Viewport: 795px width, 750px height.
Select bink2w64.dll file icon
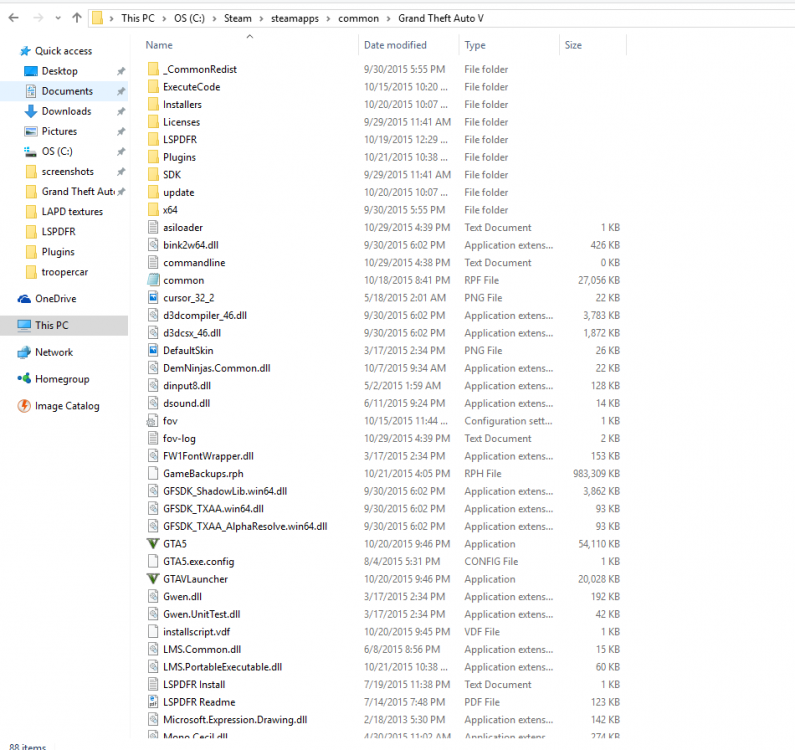click(x=153, y=245)
